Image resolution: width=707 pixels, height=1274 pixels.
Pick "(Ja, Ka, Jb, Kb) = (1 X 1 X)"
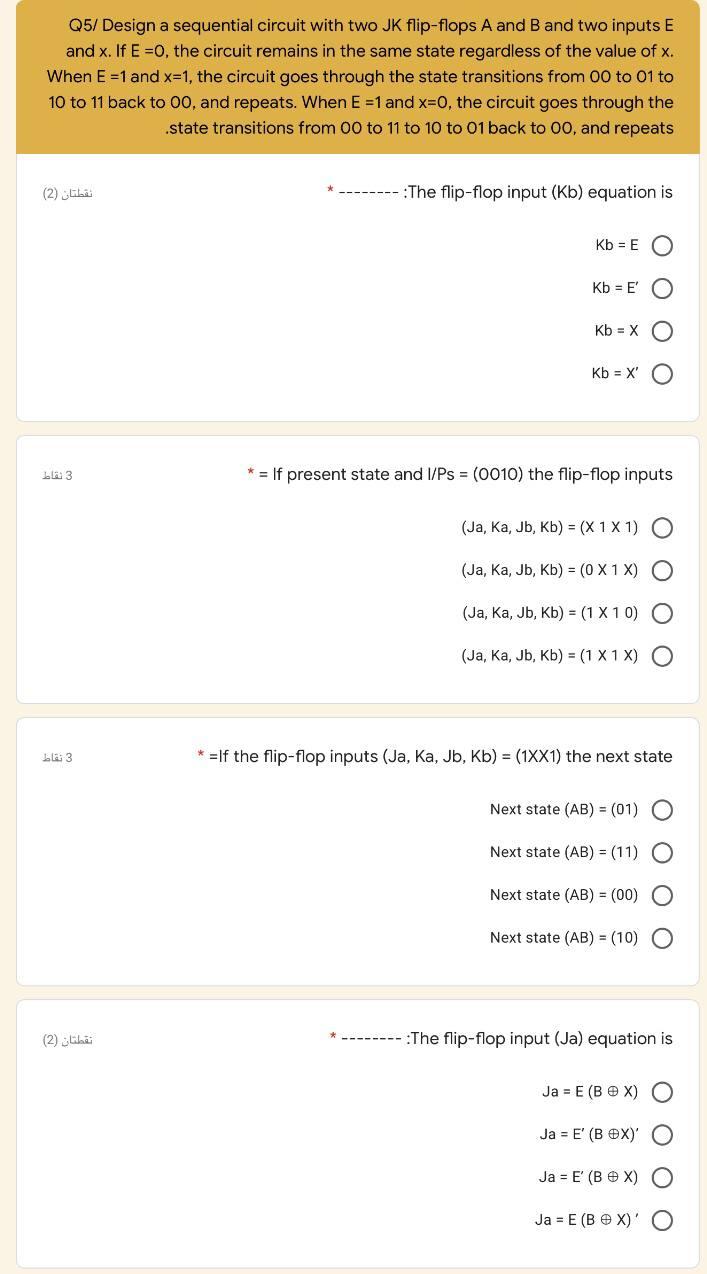pos(662,656)
